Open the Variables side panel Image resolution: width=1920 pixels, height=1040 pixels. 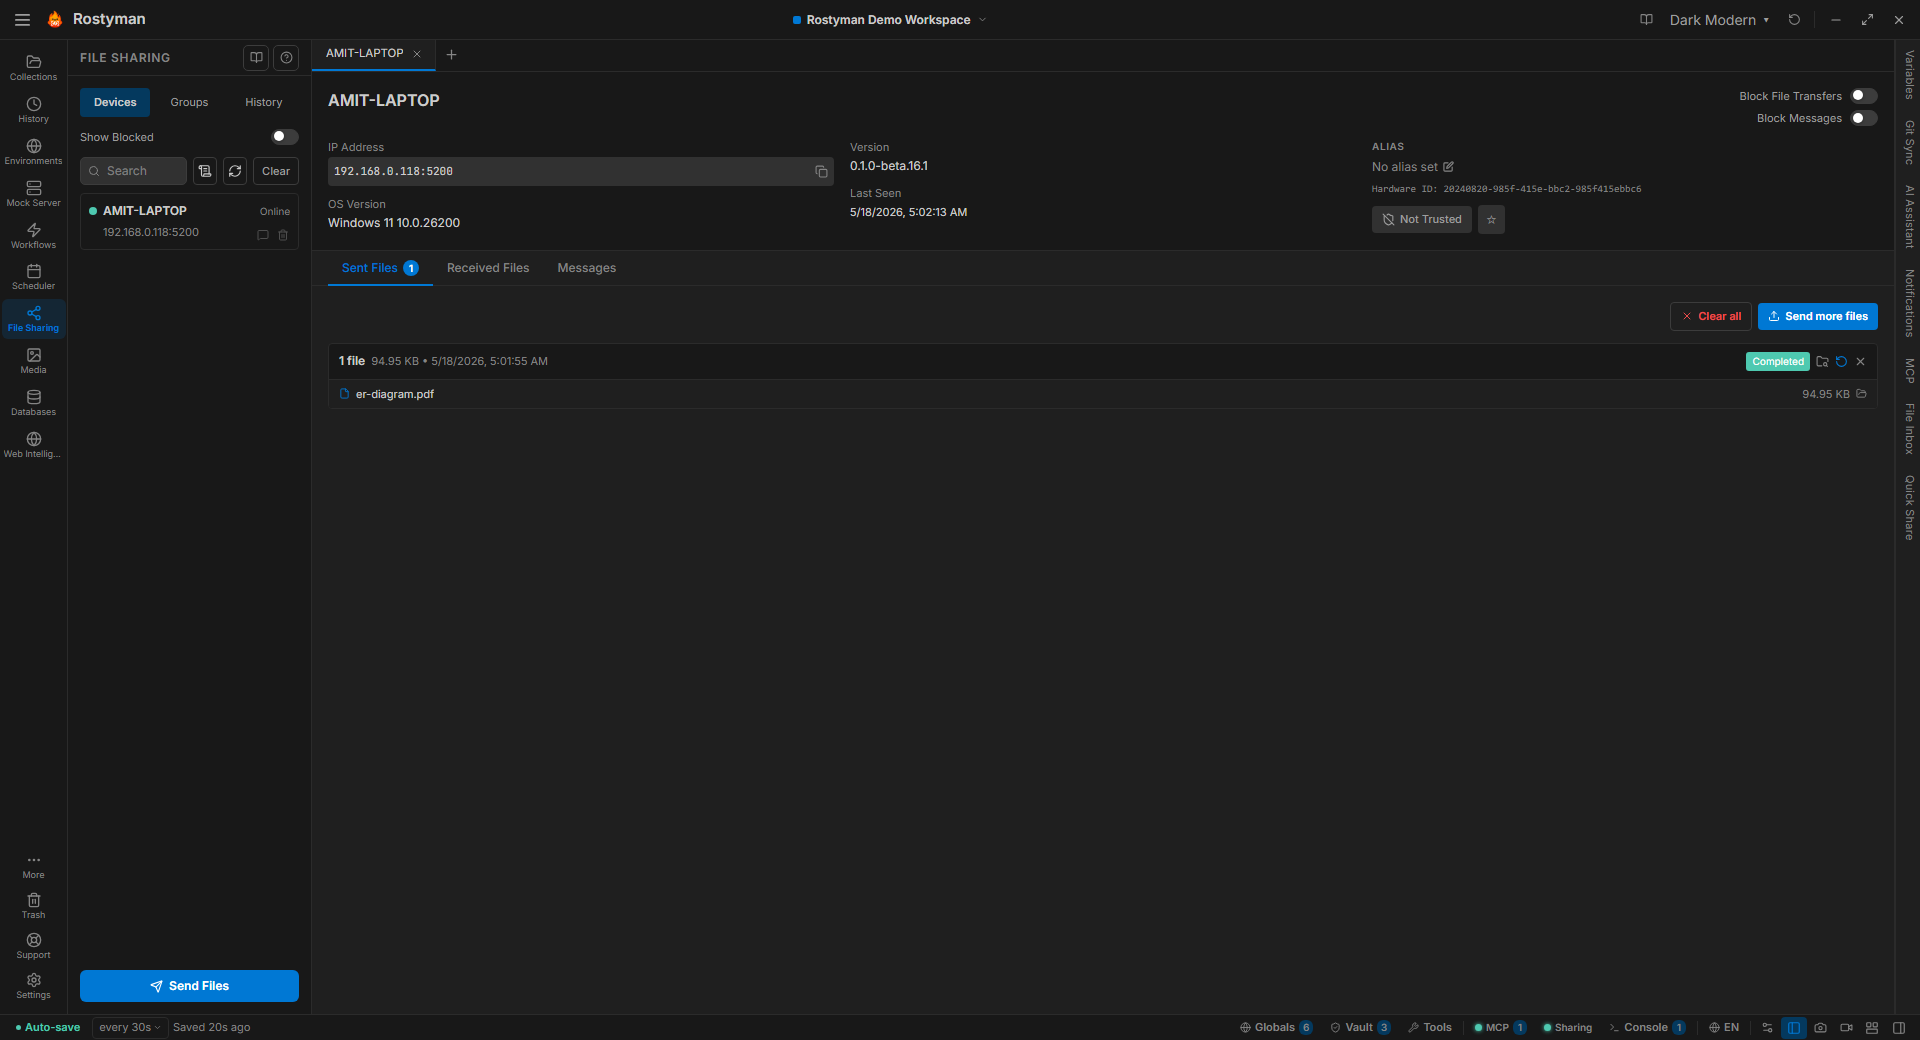(1909, 75)
